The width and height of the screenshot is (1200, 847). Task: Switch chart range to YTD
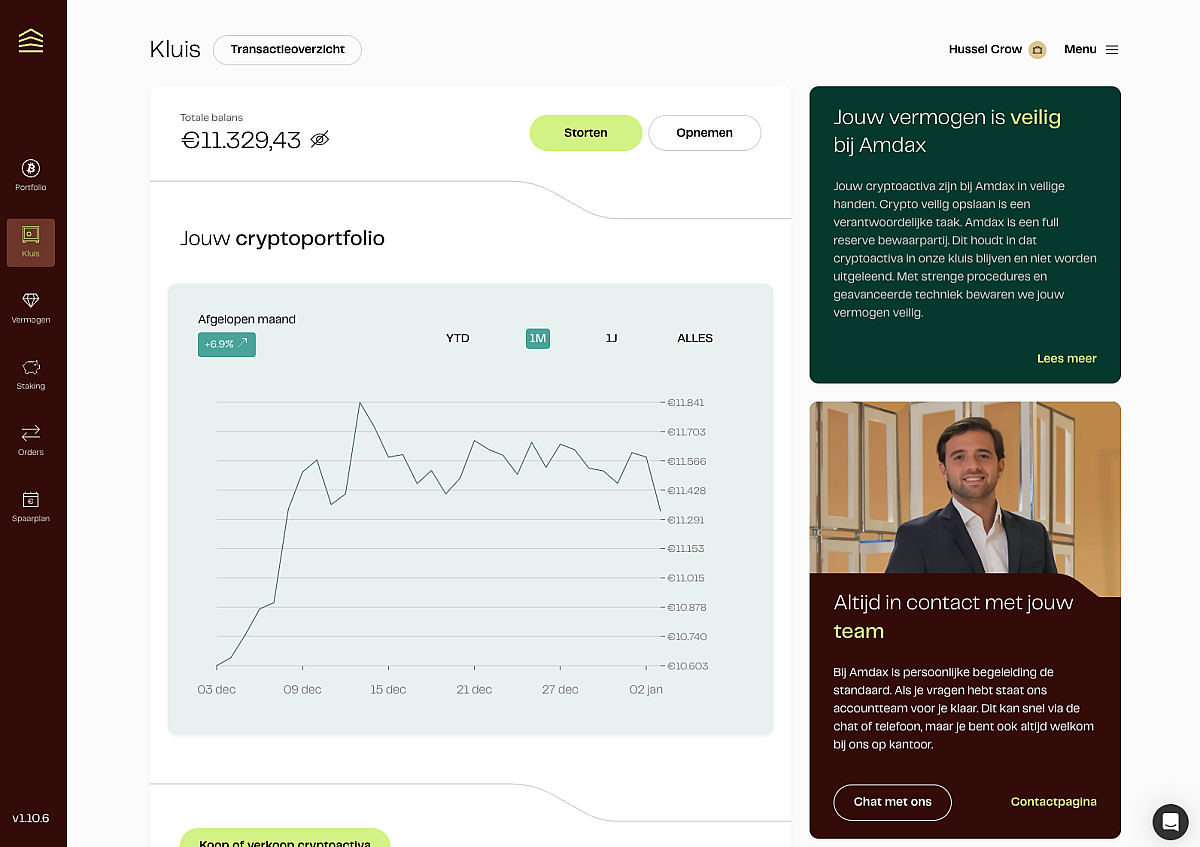coord(458,338)
